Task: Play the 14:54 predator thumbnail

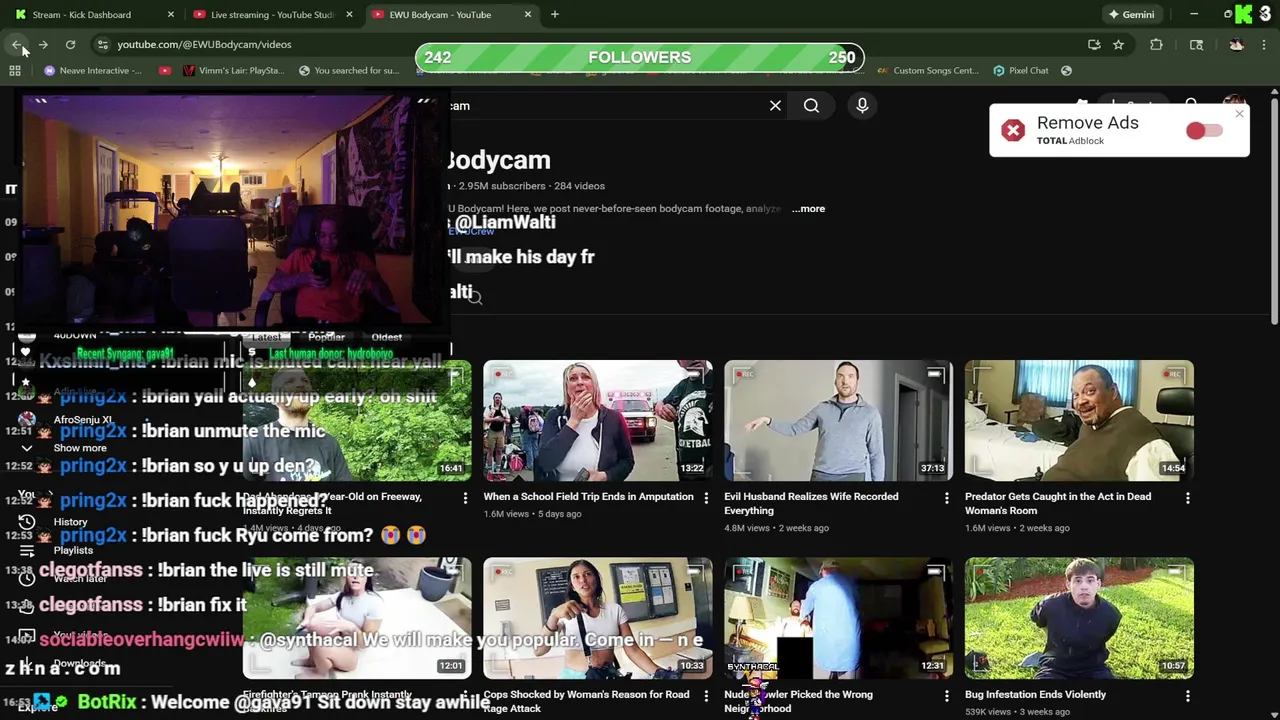Action: coord(1079,421)
